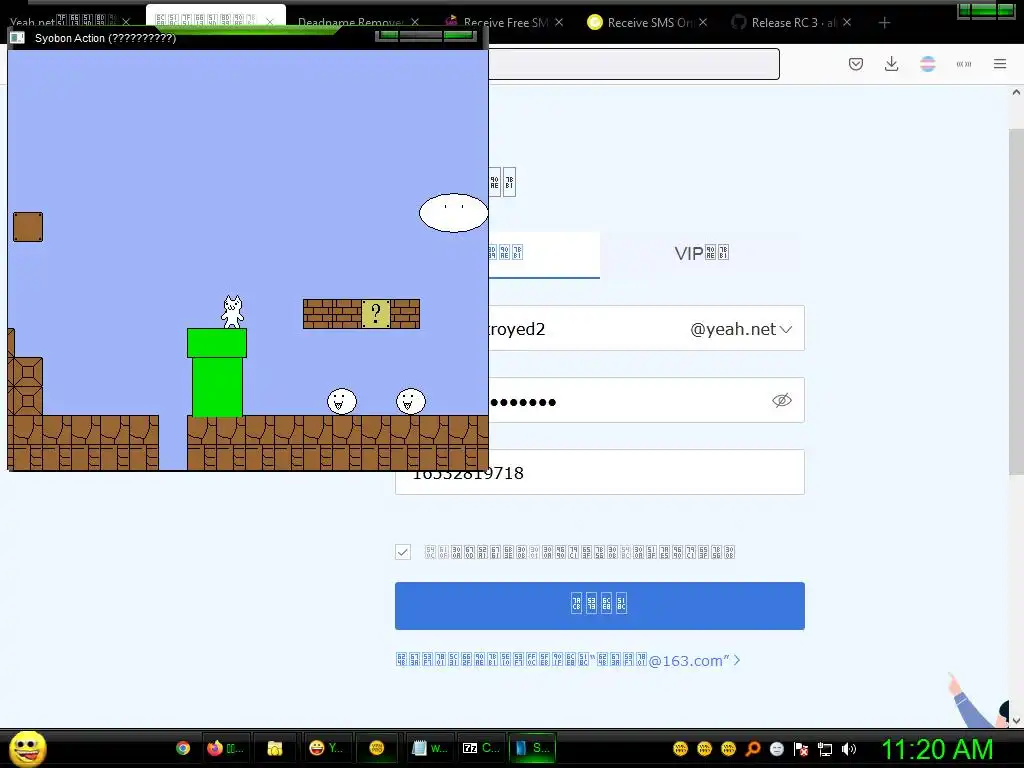Switch to Receive Free SMS tab
This screenshot has height=768, width=1024.
pos(505,23)
